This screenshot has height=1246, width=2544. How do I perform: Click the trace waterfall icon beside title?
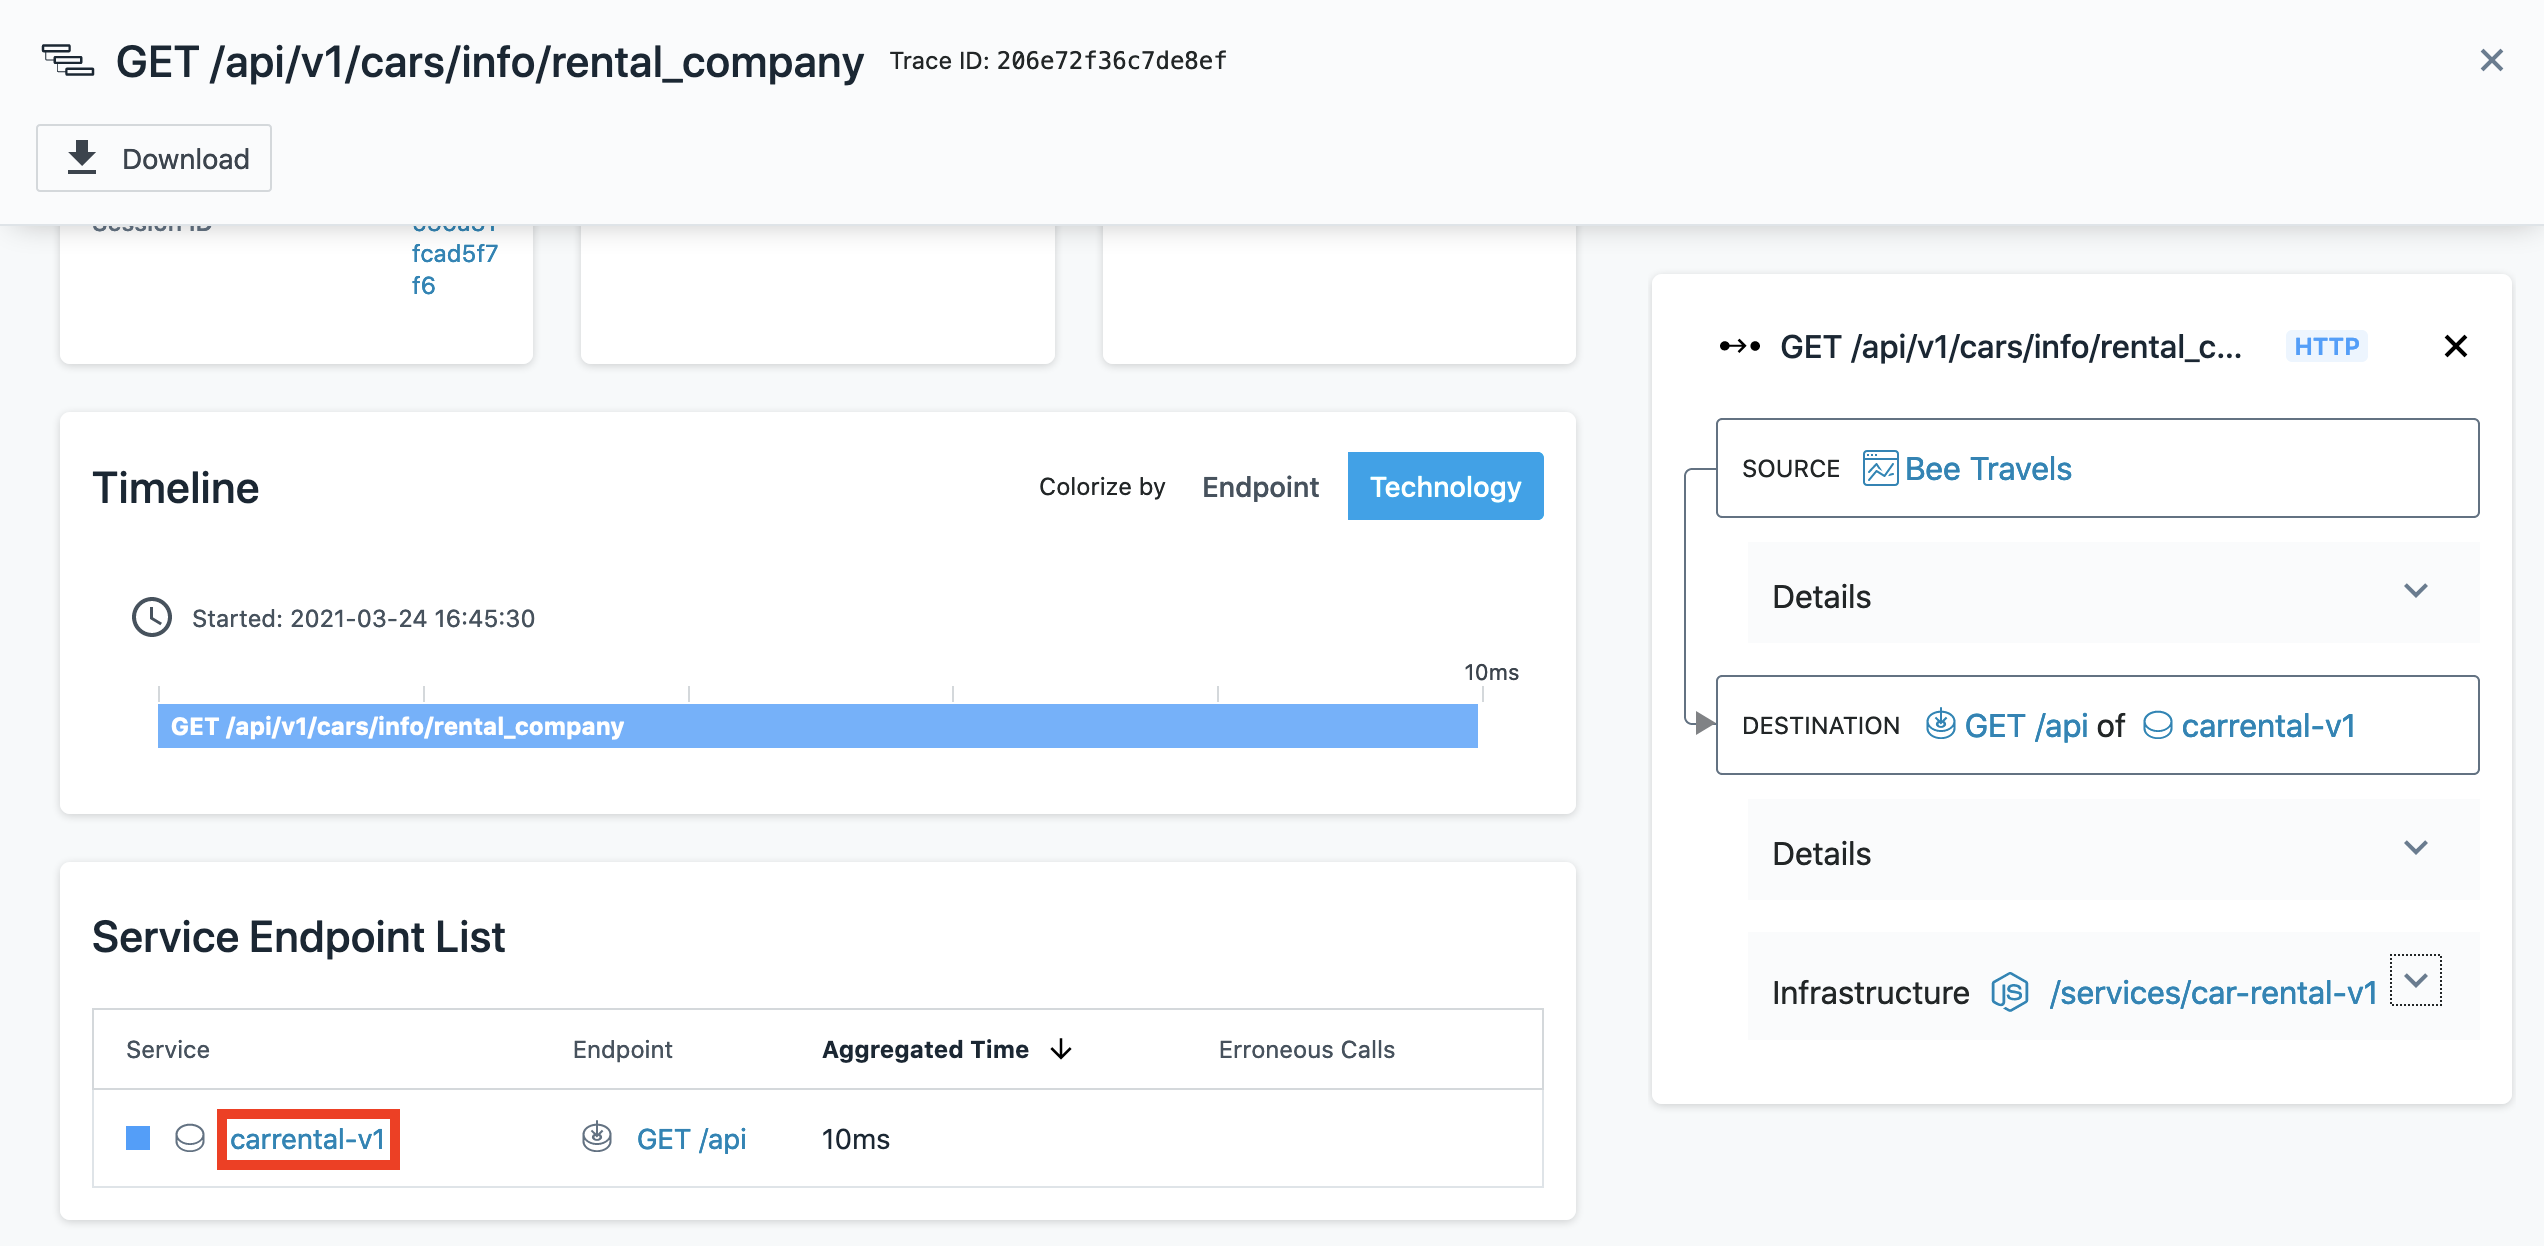(x=67, y=61)
